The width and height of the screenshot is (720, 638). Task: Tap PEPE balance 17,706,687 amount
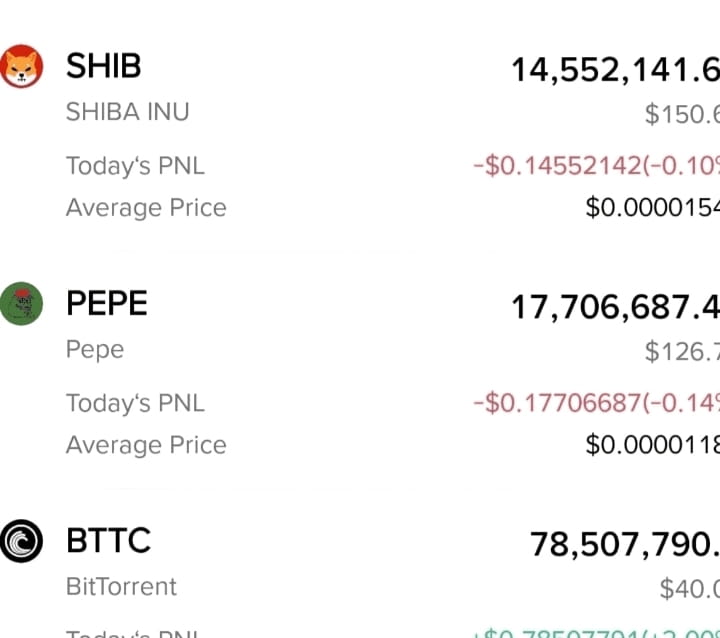[615, 307]
